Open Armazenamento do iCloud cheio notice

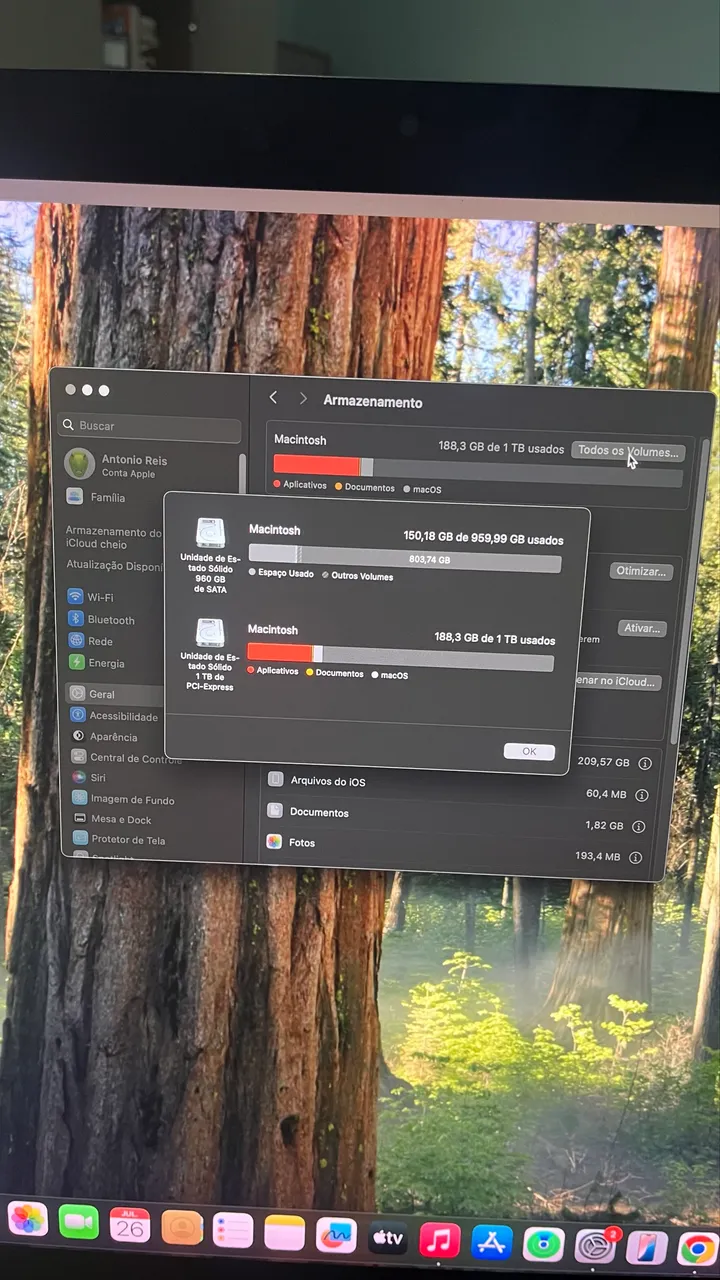(x=113, y=538)
